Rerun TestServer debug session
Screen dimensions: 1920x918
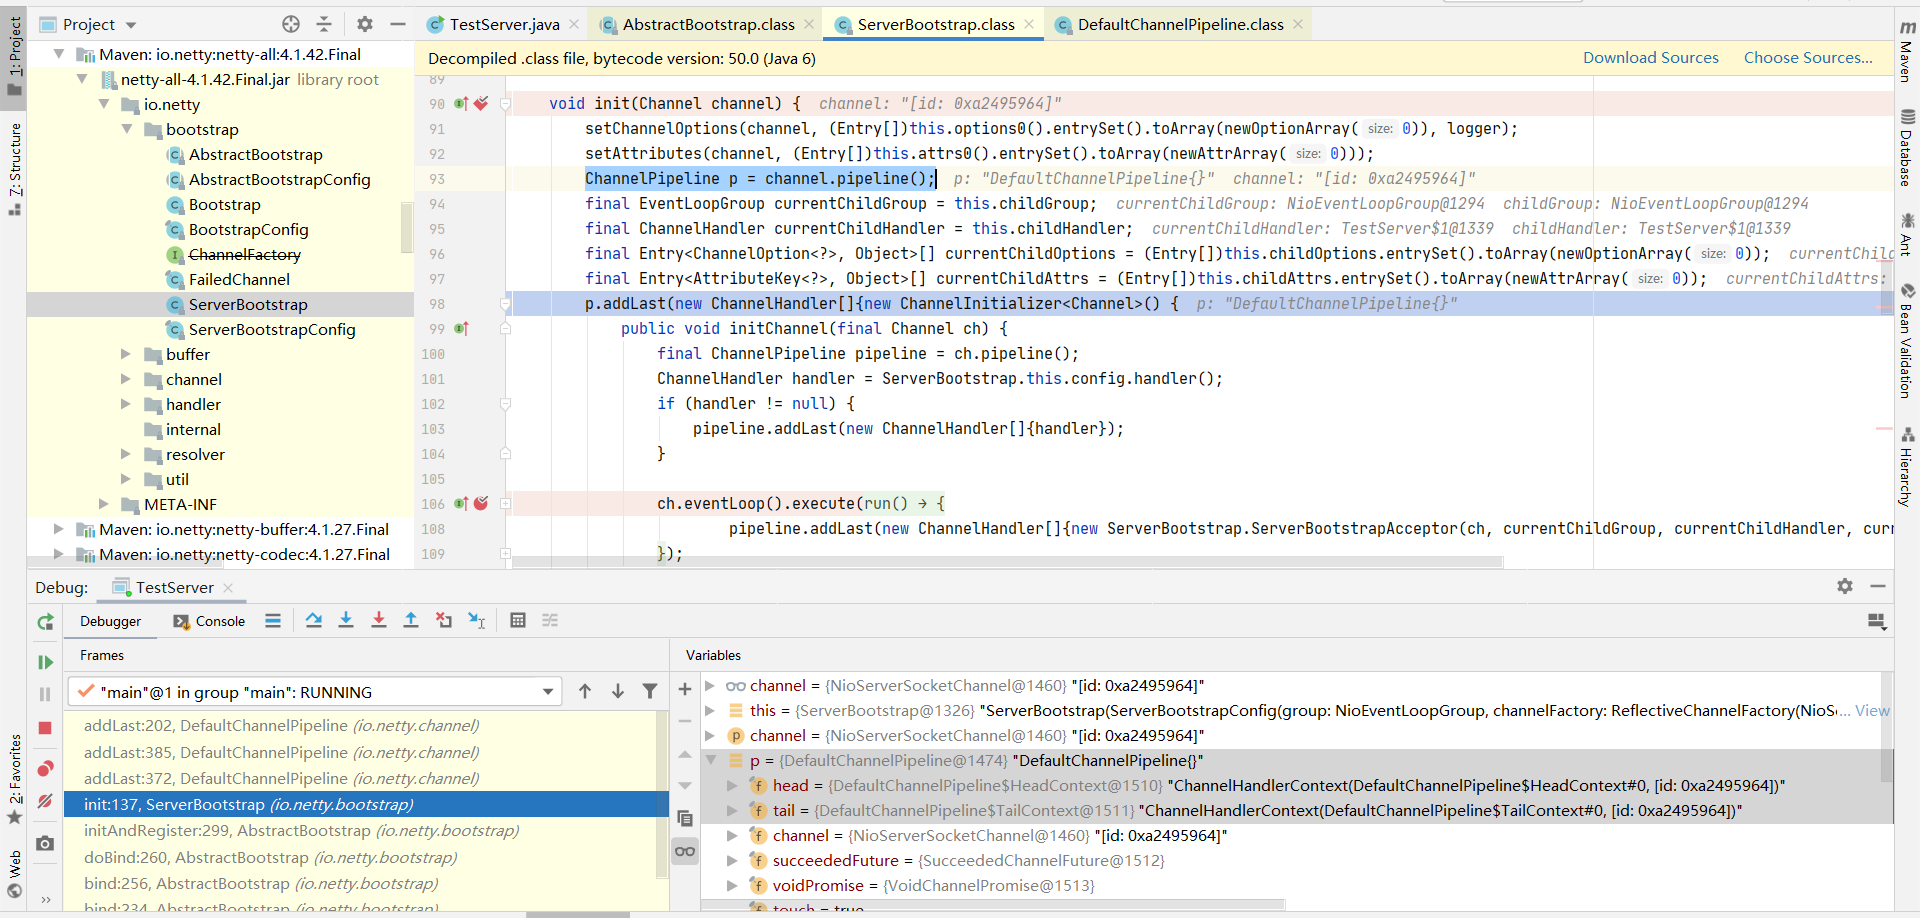tap(45, 622)
